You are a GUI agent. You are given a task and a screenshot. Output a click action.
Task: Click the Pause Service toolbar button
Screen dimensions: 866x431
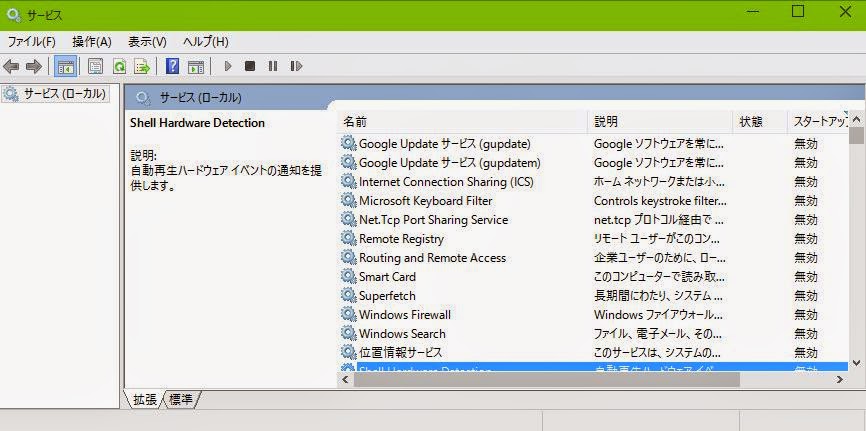coord(273,66)
